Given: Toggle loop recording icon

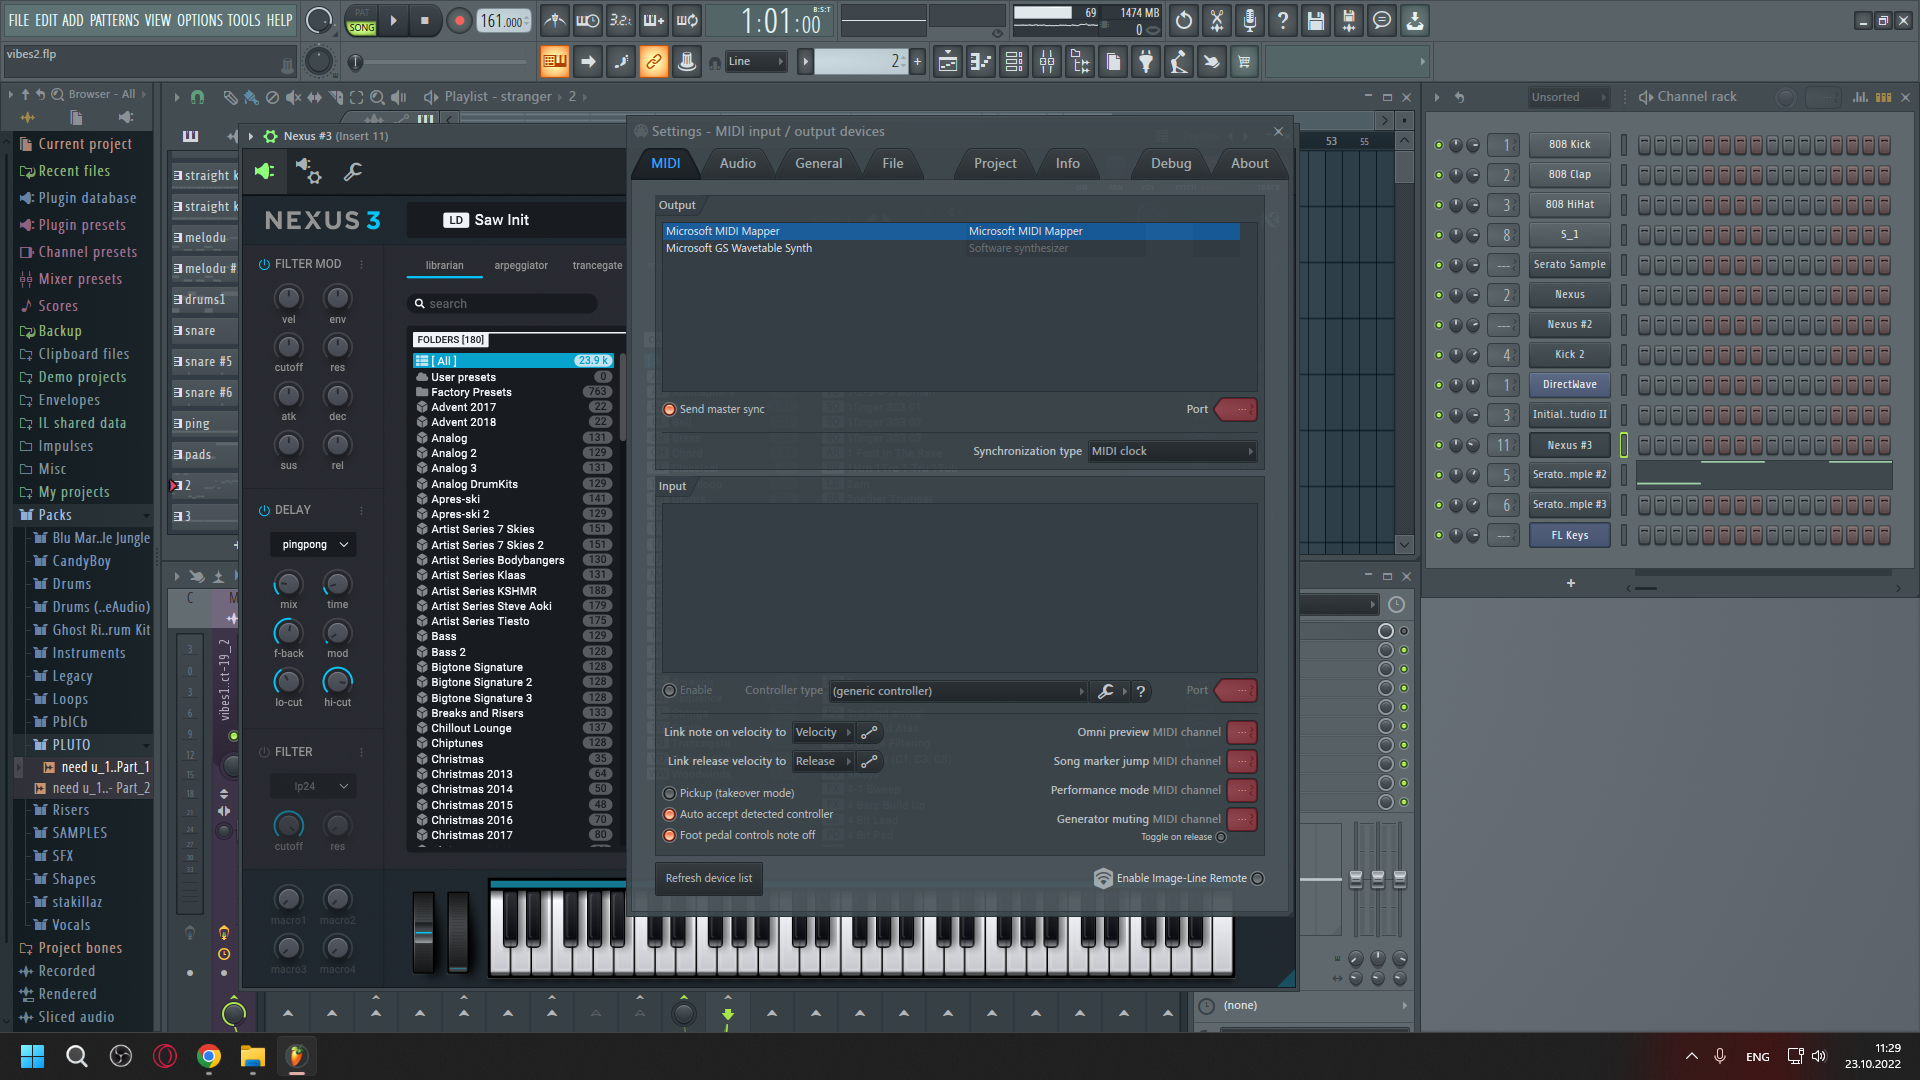Looking at the screenshot, I should pyautogui.click(x=687, y=20).
